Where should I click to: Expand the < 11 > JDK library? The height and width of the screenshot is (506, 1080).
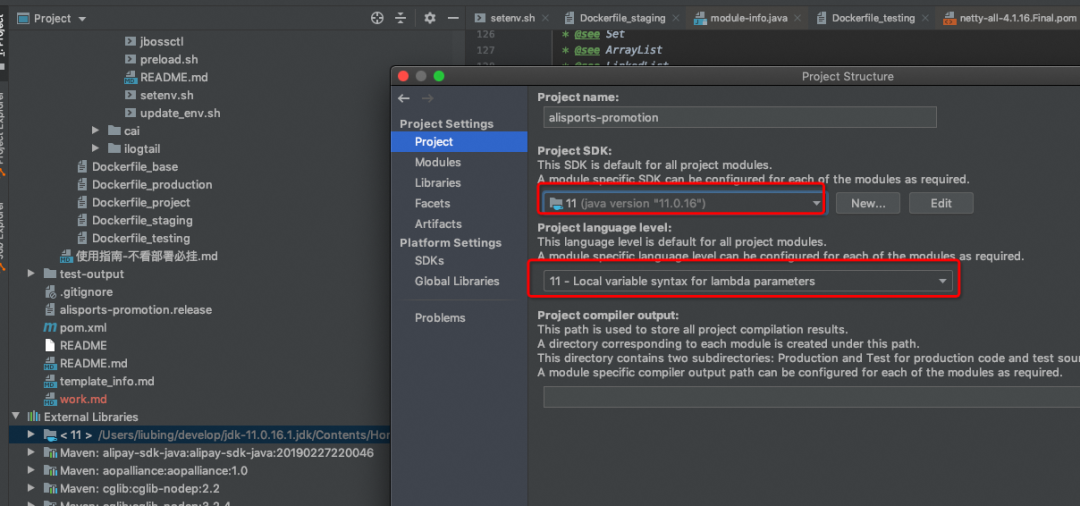point(31,435)
